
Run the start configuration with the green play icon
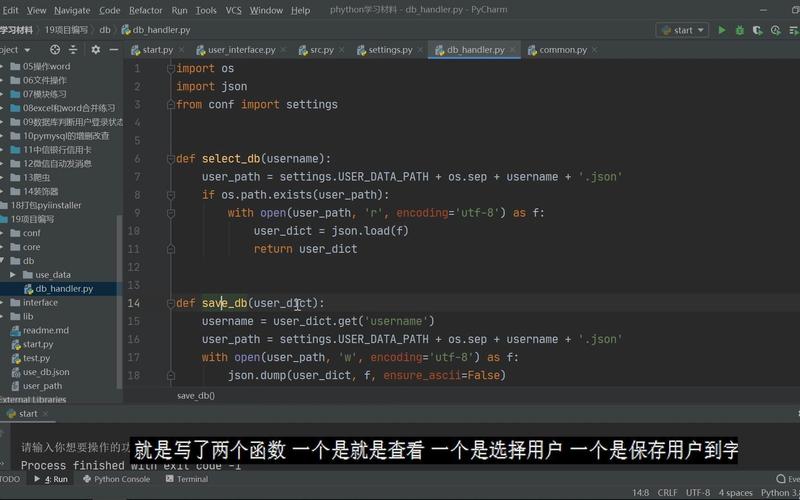[x=721, y=30]
